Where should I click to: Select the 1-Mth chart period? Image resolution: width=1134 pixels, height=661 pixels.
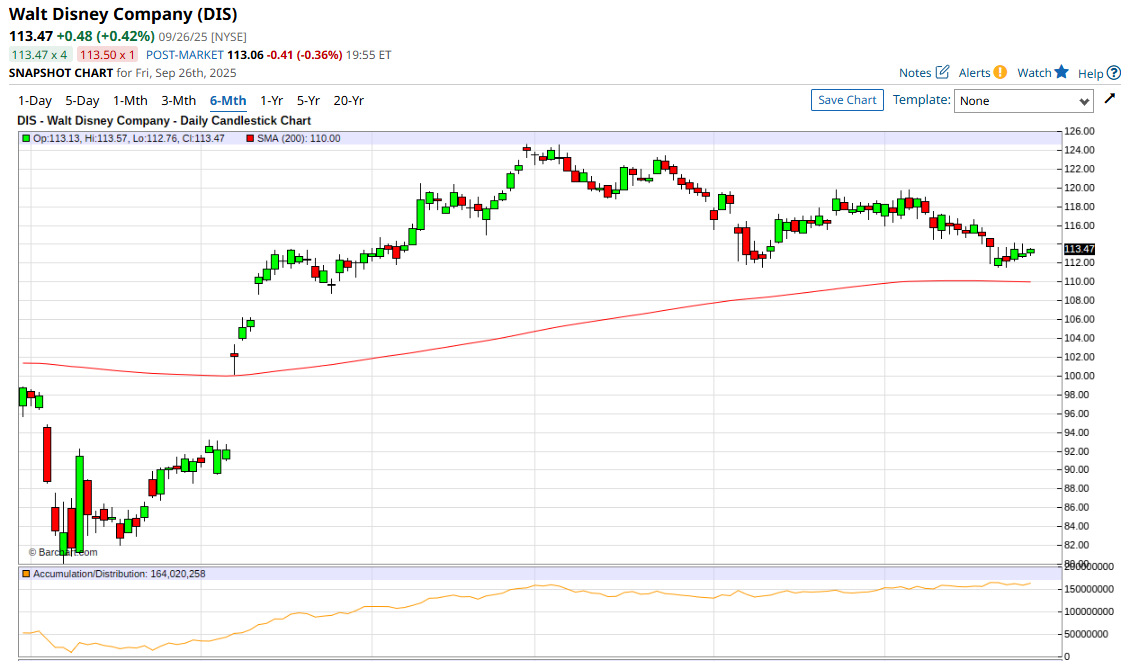point(130,101)
